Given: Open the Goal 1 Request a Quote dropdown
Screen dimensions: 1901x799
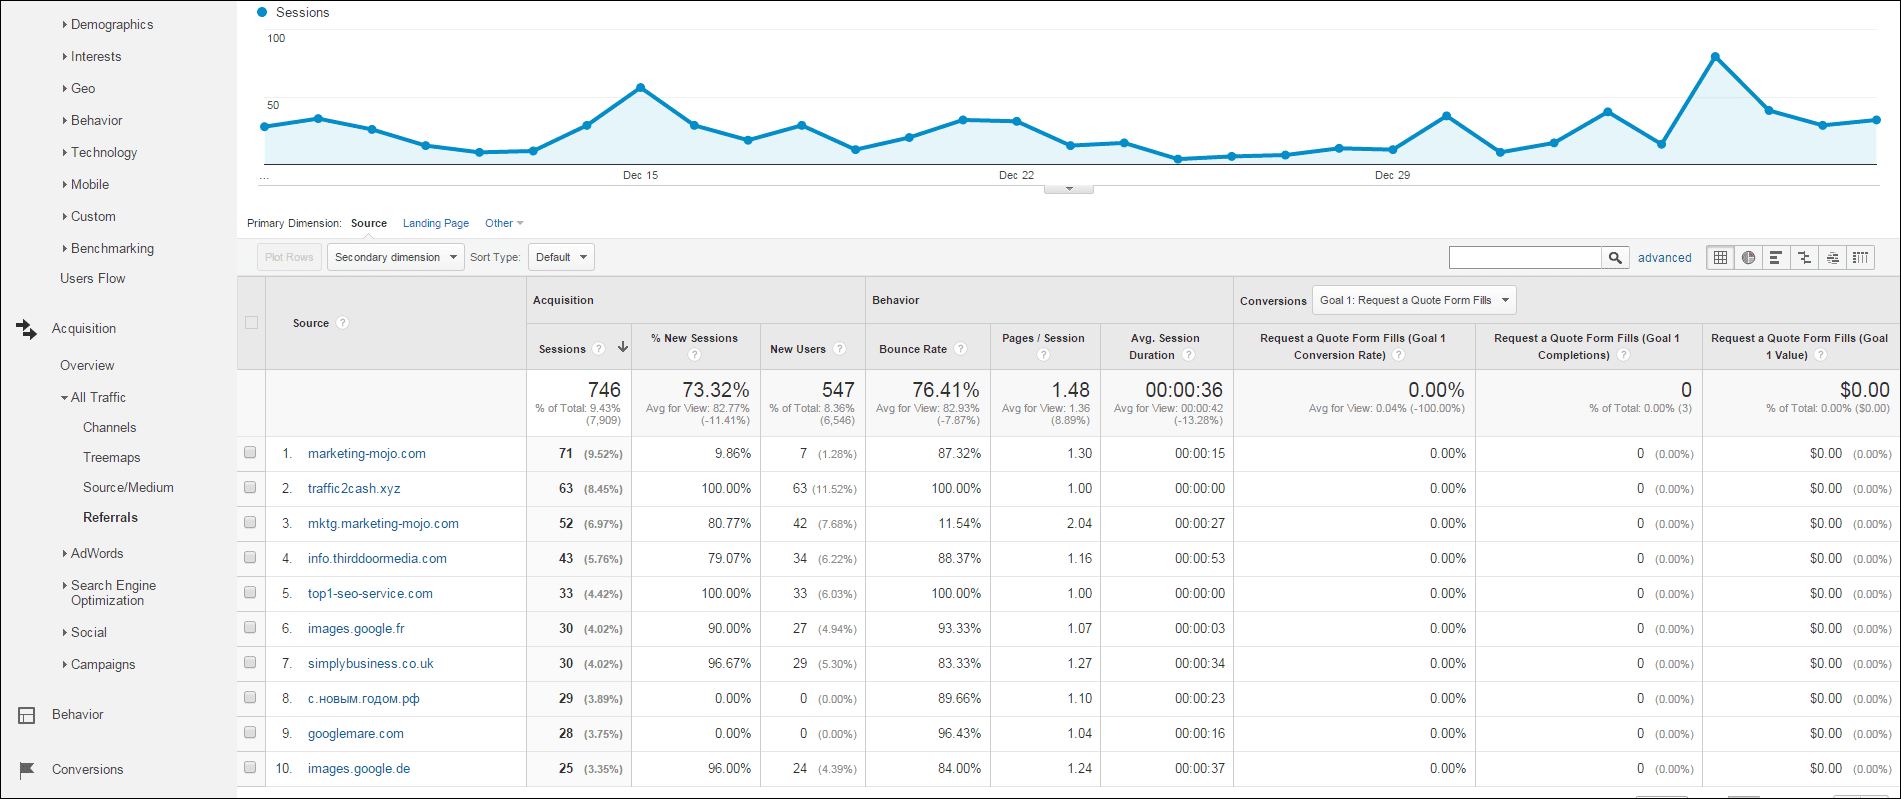Looking at the screenshot, I should click(1414, 300).
